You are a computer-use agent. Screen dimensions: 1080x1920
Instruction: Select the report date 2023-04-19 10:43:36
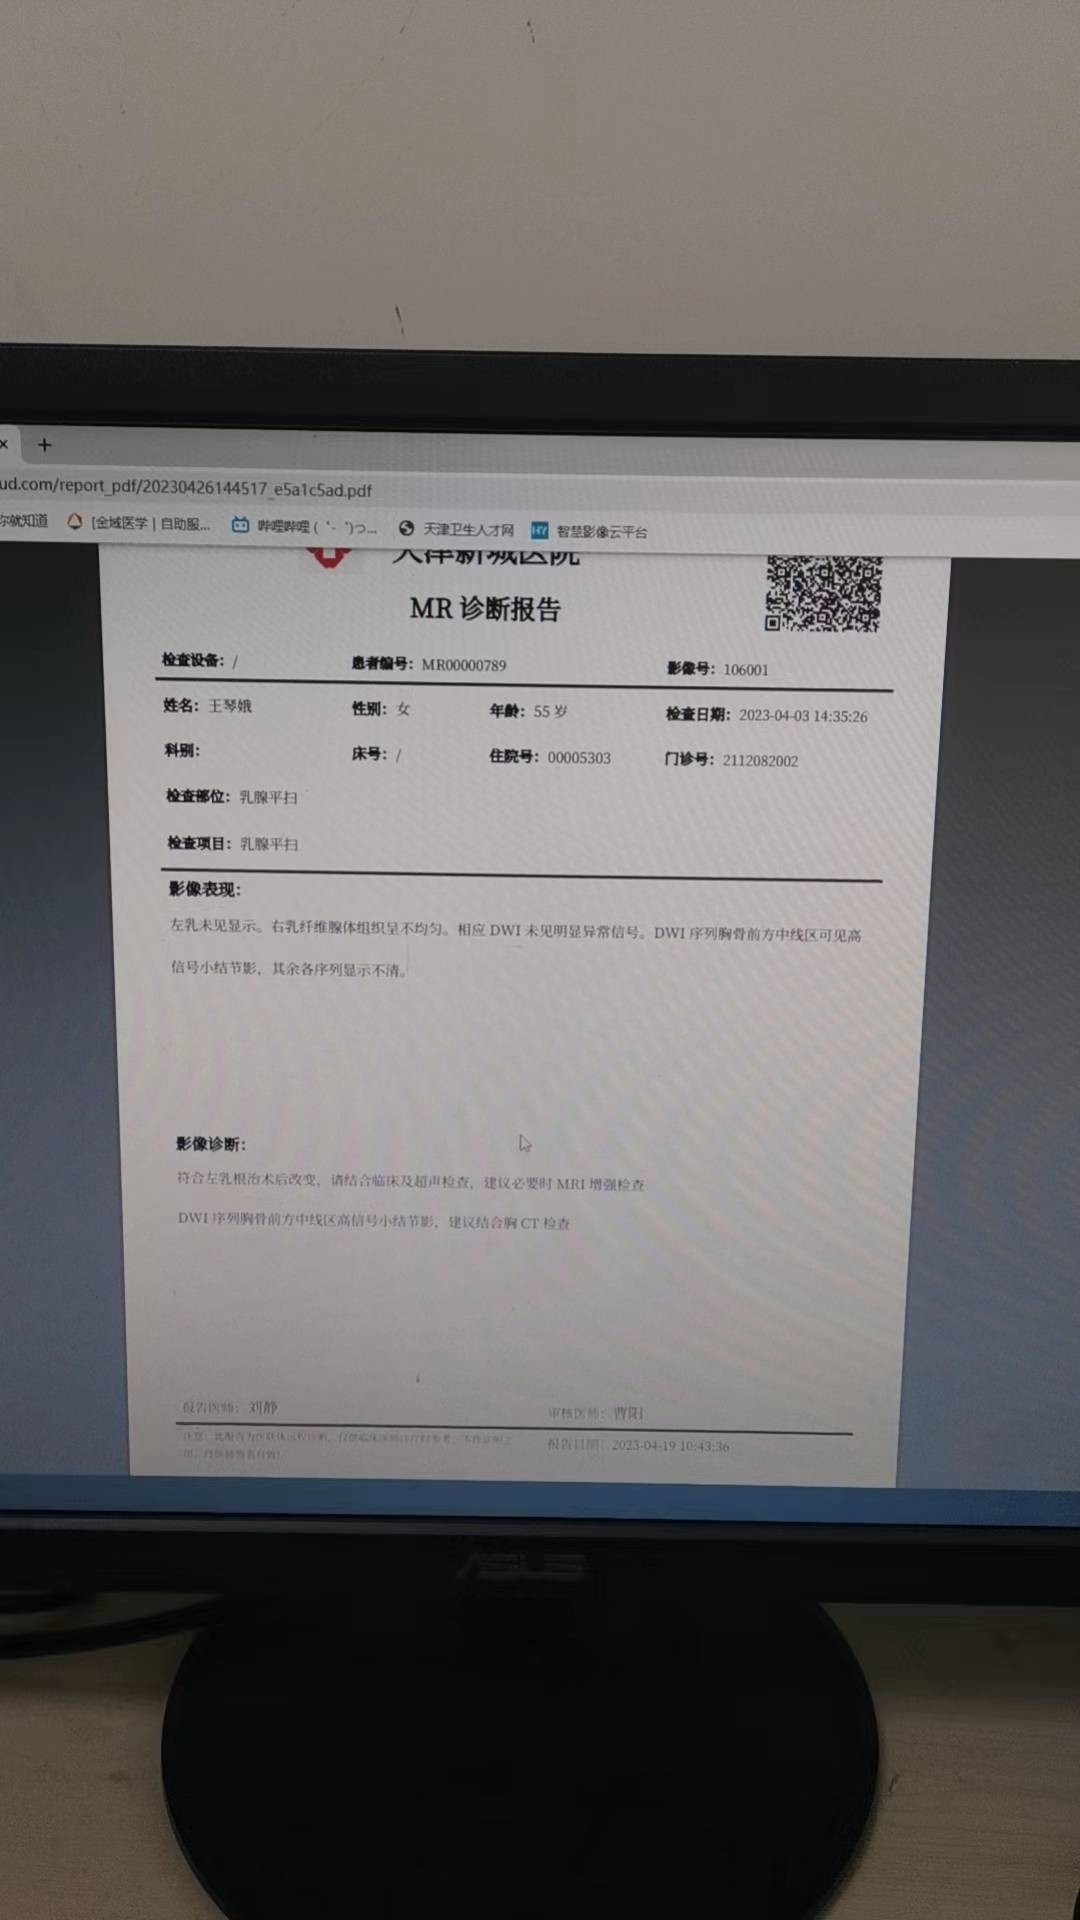point(670,1446)
